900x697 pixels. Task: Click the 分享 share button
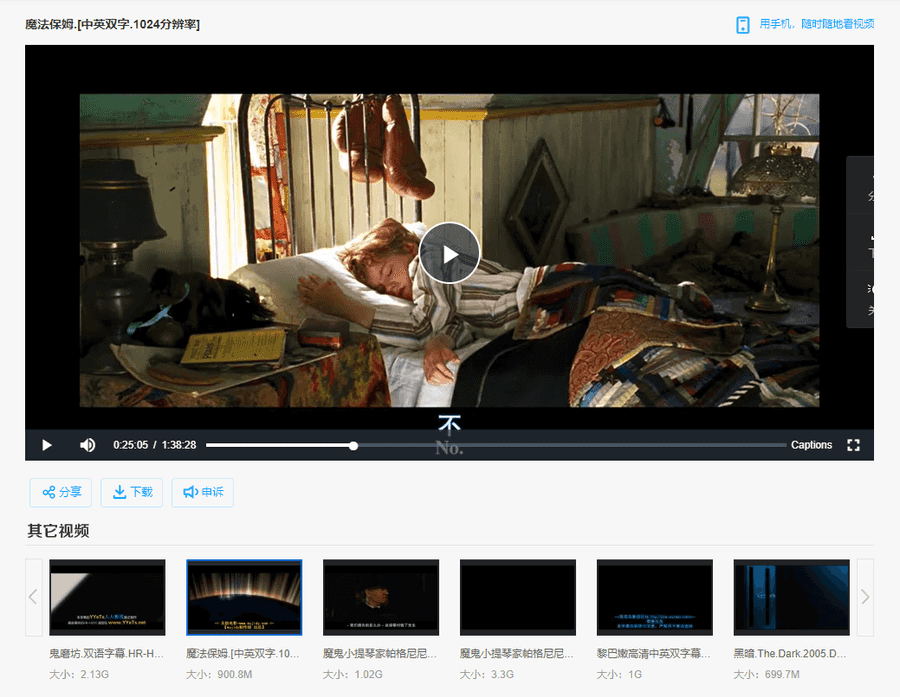(x=61, y=492)
